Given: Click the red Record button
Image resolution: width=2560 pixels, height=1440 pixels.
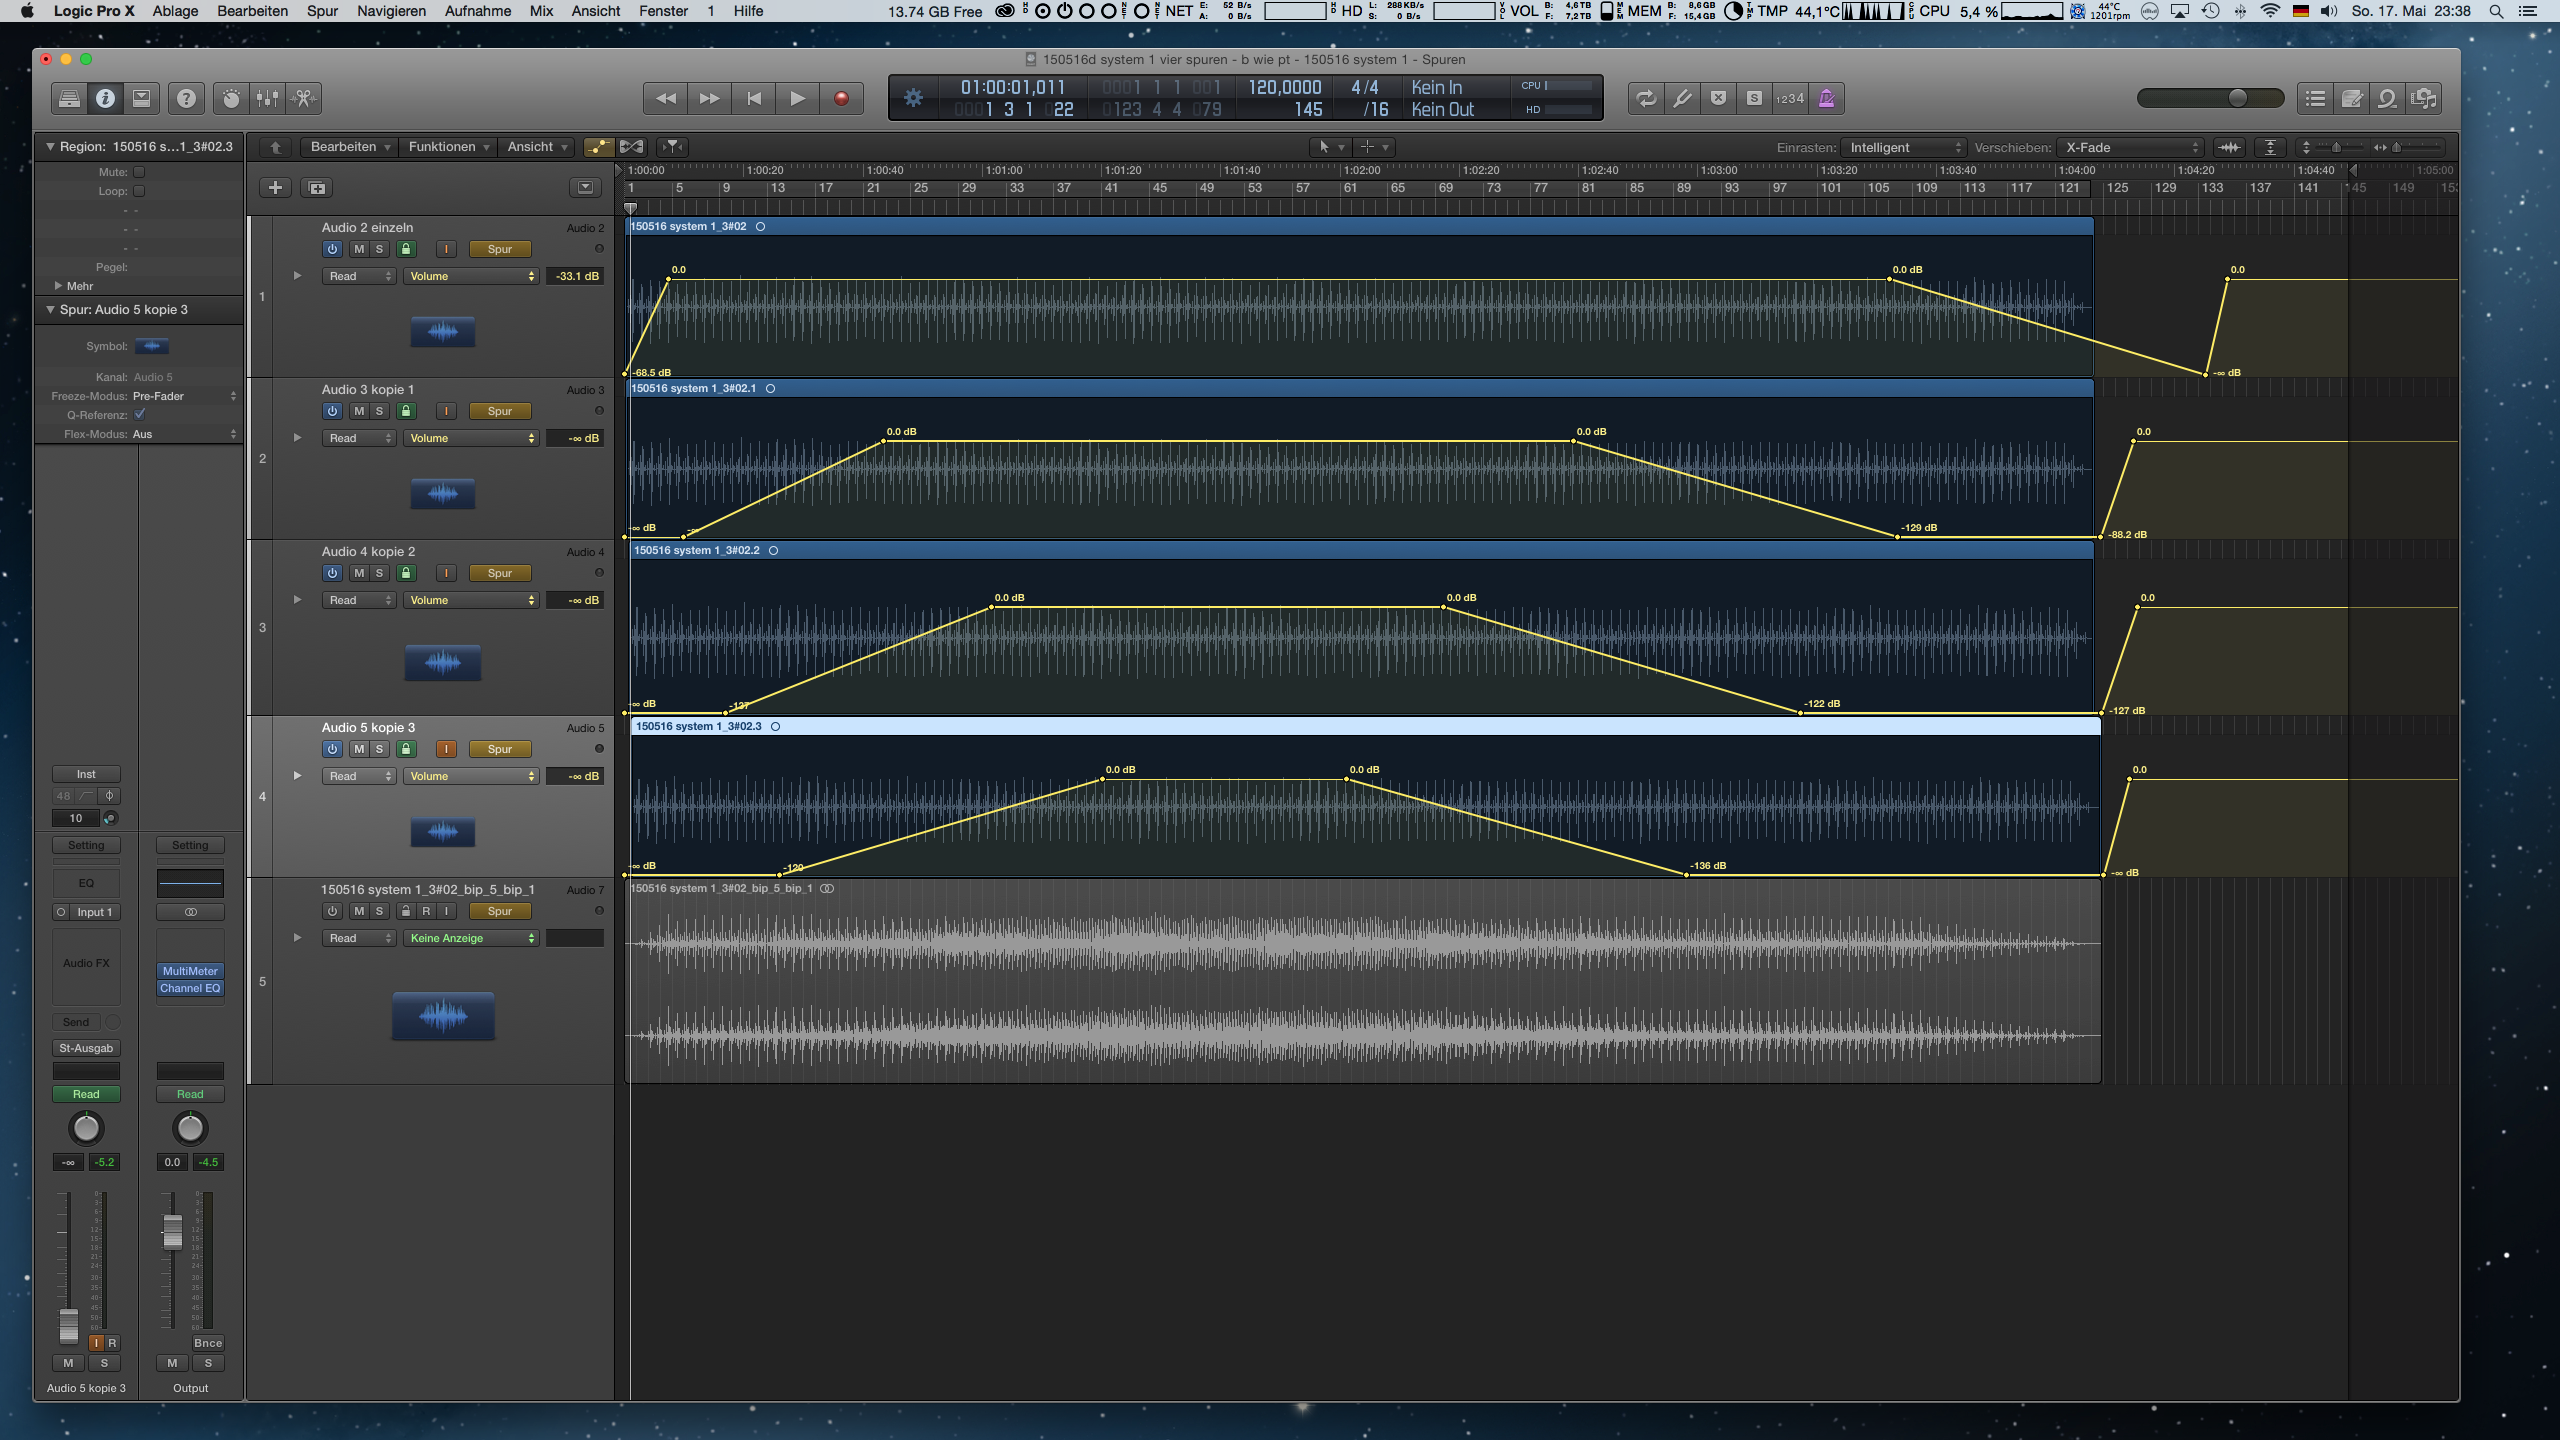Looking at the screenshot, I should (841, 98).
